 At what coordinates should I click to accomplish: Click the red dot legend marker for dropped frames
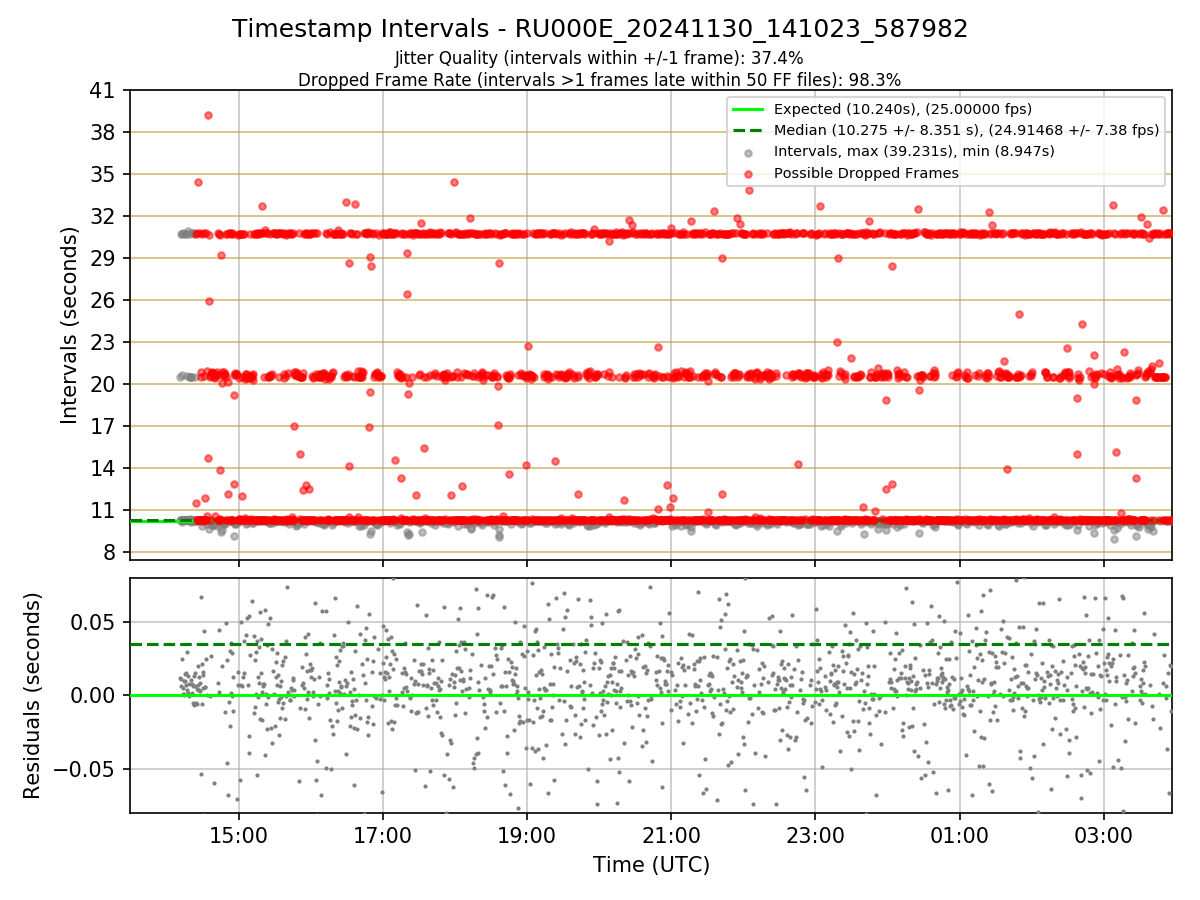749,173
